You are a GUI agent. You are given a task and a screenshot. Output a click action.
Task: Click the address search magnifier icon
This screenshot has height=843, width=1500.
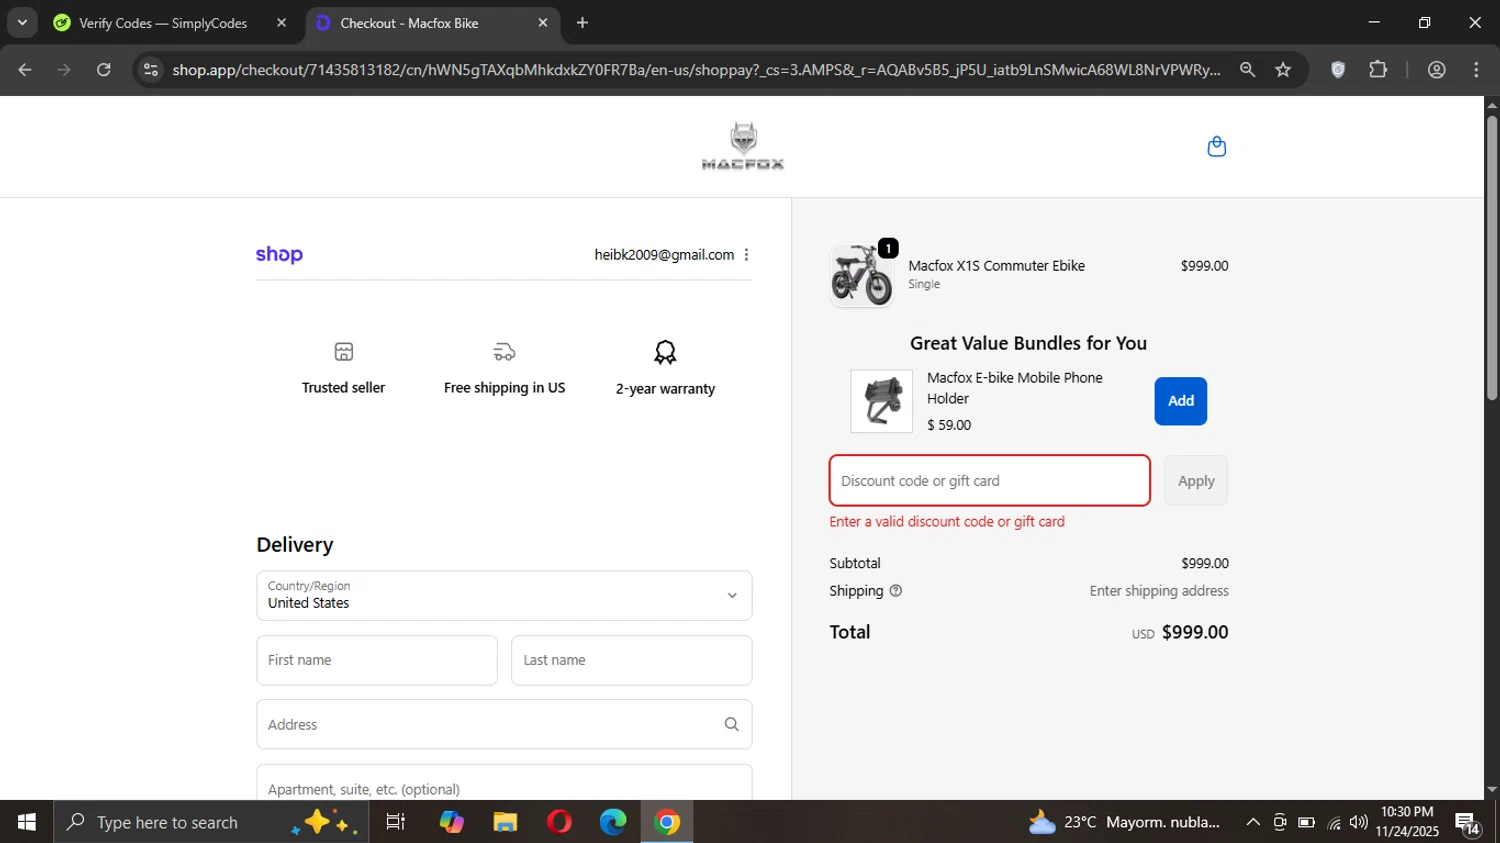point(731,725)
